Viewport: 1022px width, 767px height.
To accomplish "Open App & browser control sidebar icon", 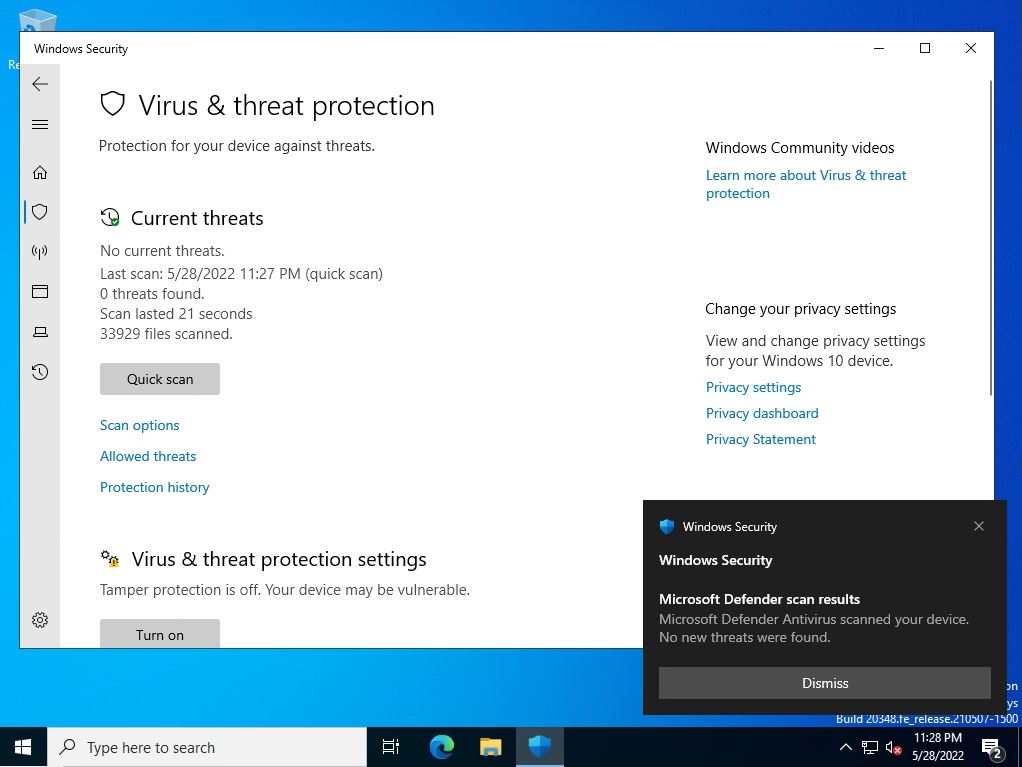I will pyautogui.click(x=40, y=291).
